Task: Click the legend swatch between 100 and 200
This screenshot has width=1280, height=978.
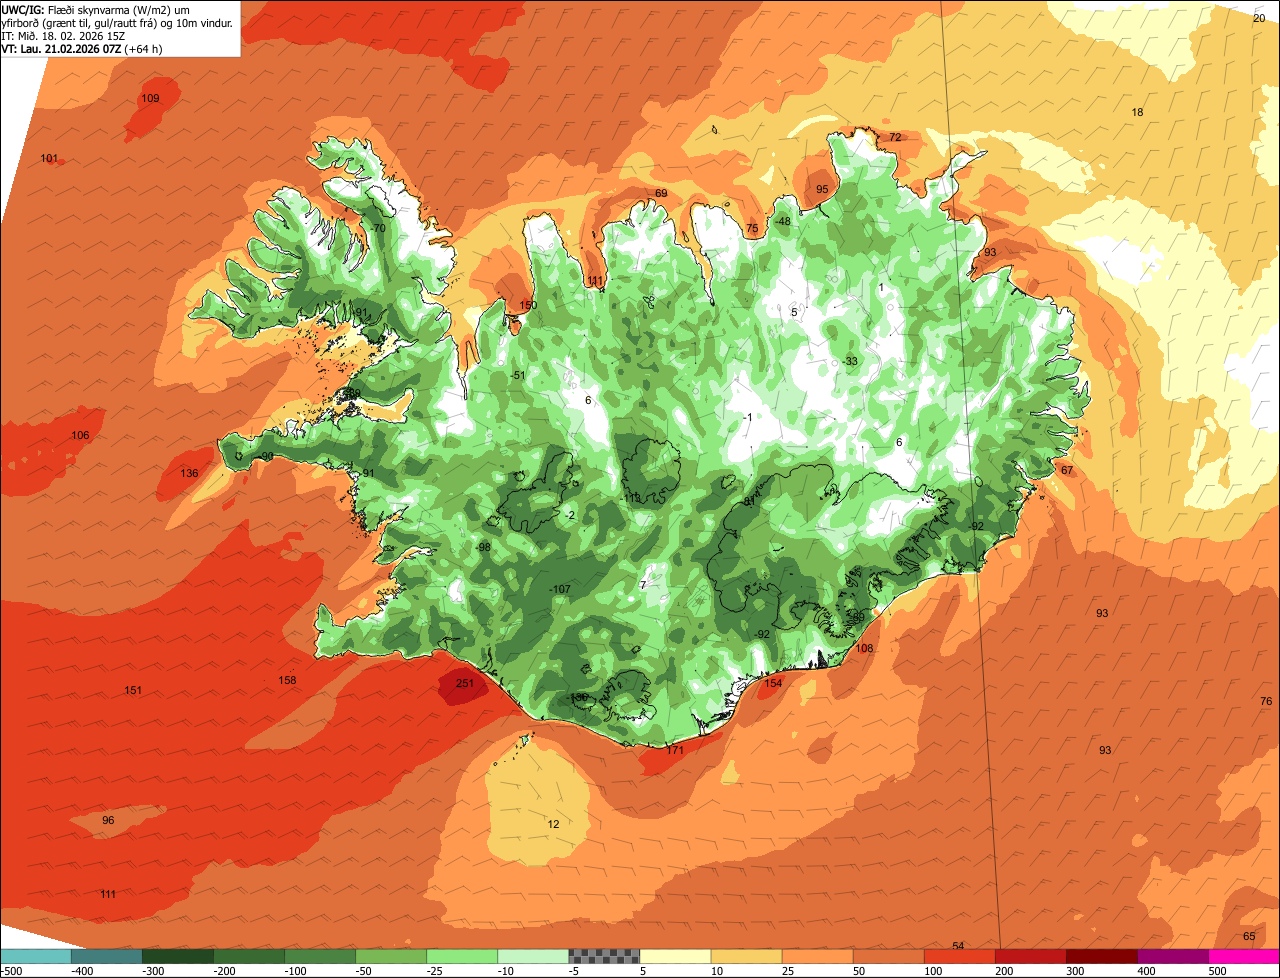Action: (959, 956)
